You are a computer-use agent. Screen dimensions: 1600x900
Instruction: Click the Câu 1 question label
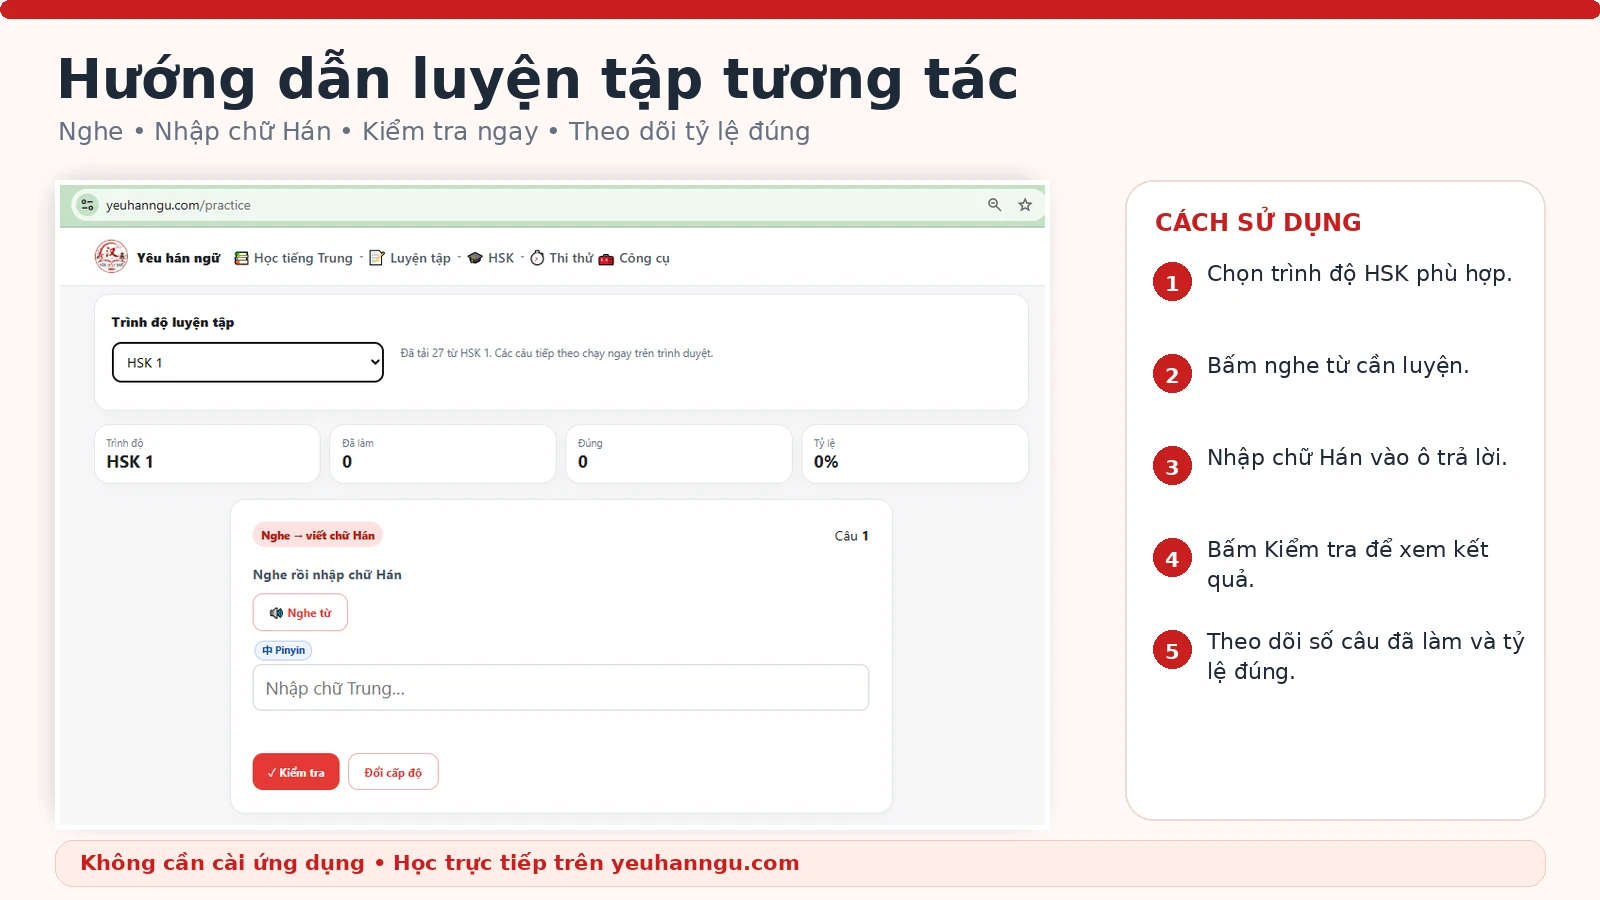852,536
